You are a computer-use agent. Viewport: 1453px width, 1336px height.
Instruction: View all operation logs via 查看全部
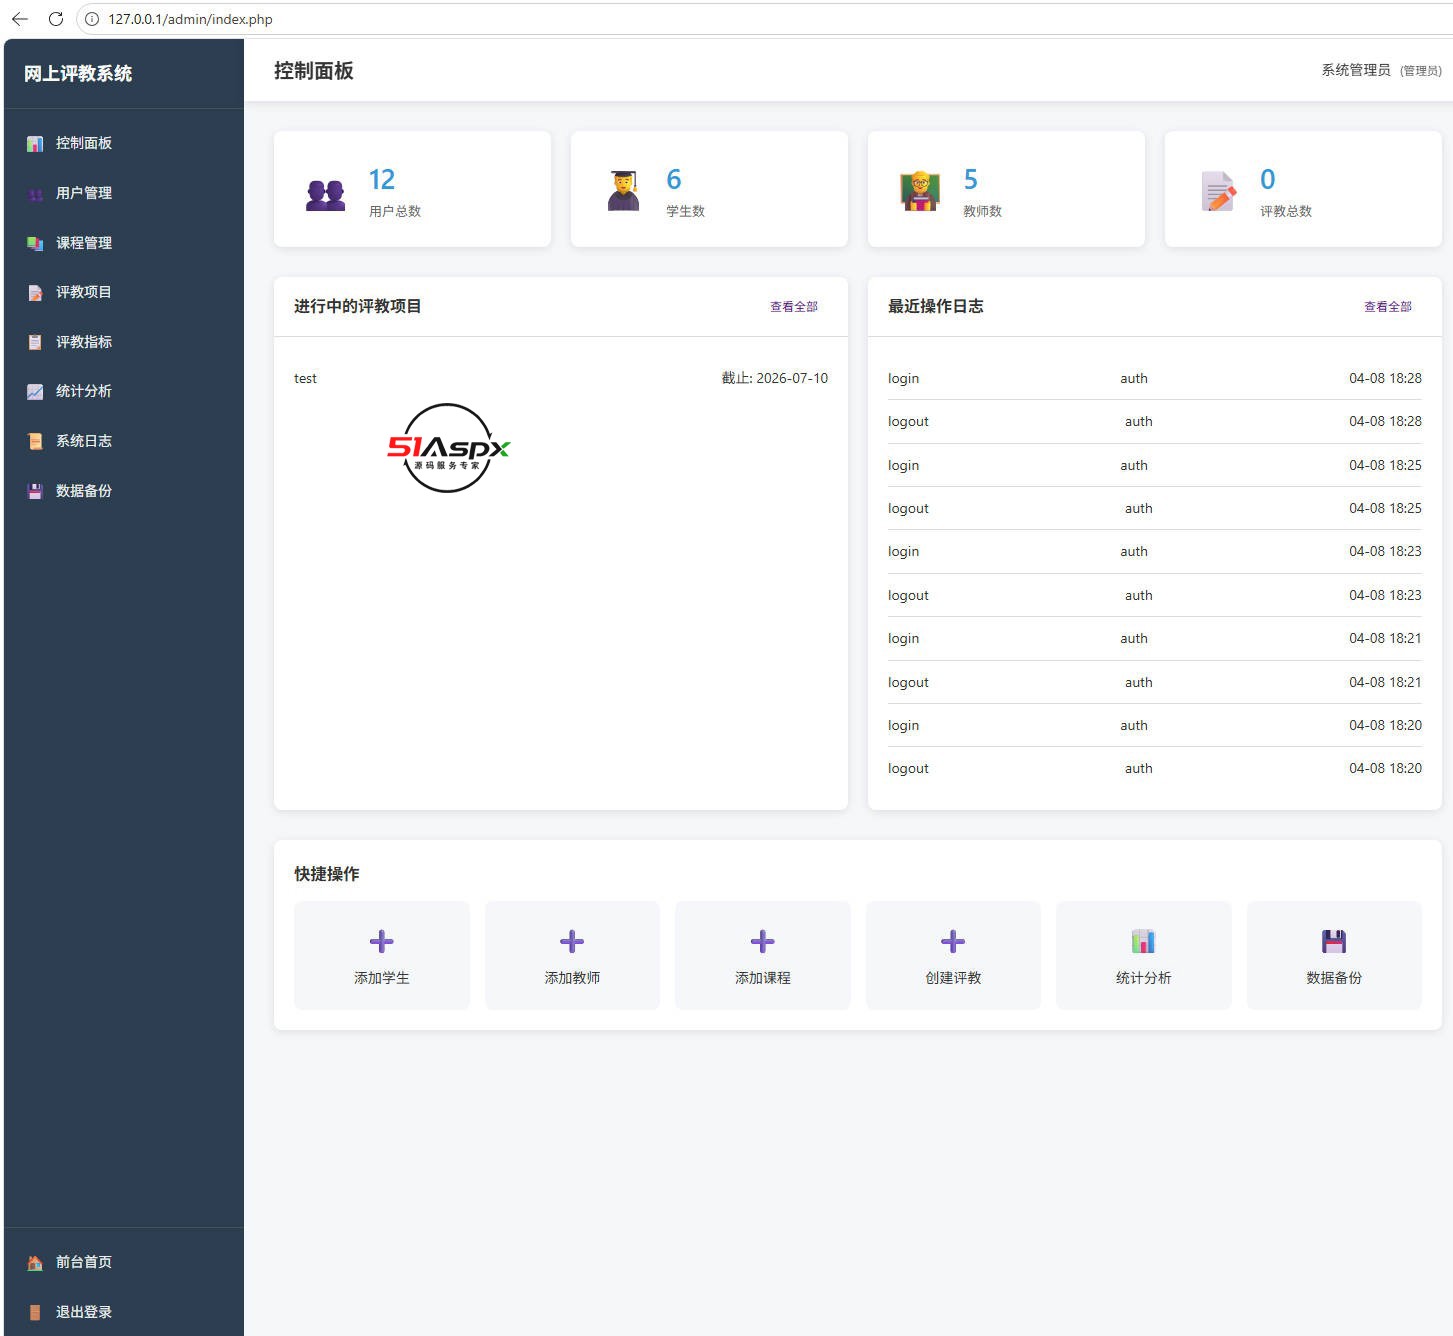[x=1388, y=307]
